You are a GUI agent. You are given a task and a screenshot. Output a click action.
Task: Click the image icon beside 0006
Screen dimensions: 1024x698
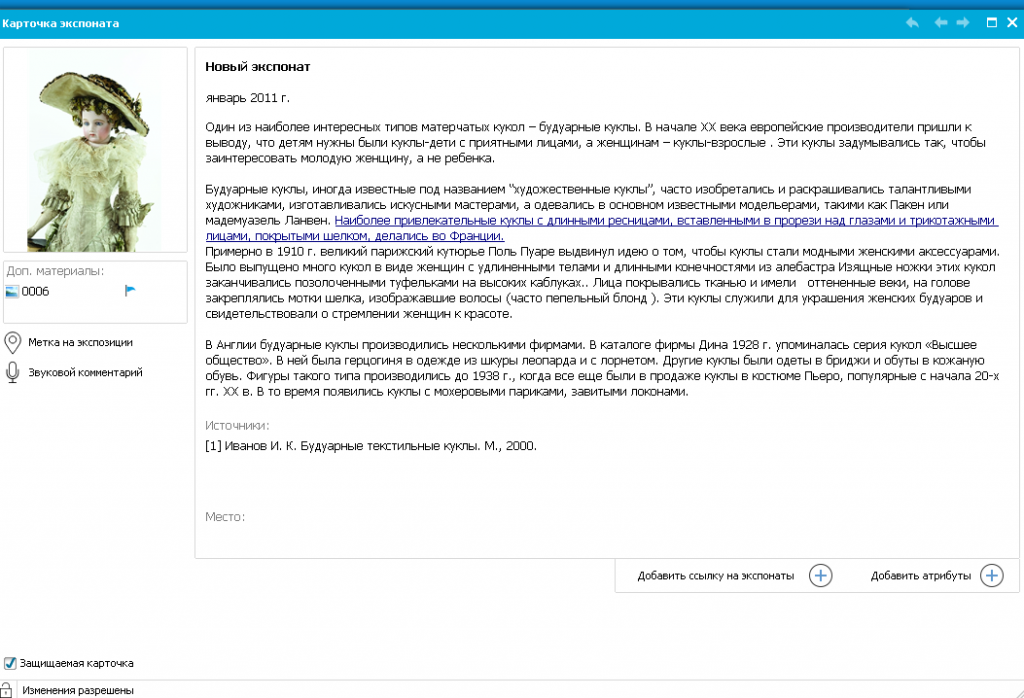[12, 292]
